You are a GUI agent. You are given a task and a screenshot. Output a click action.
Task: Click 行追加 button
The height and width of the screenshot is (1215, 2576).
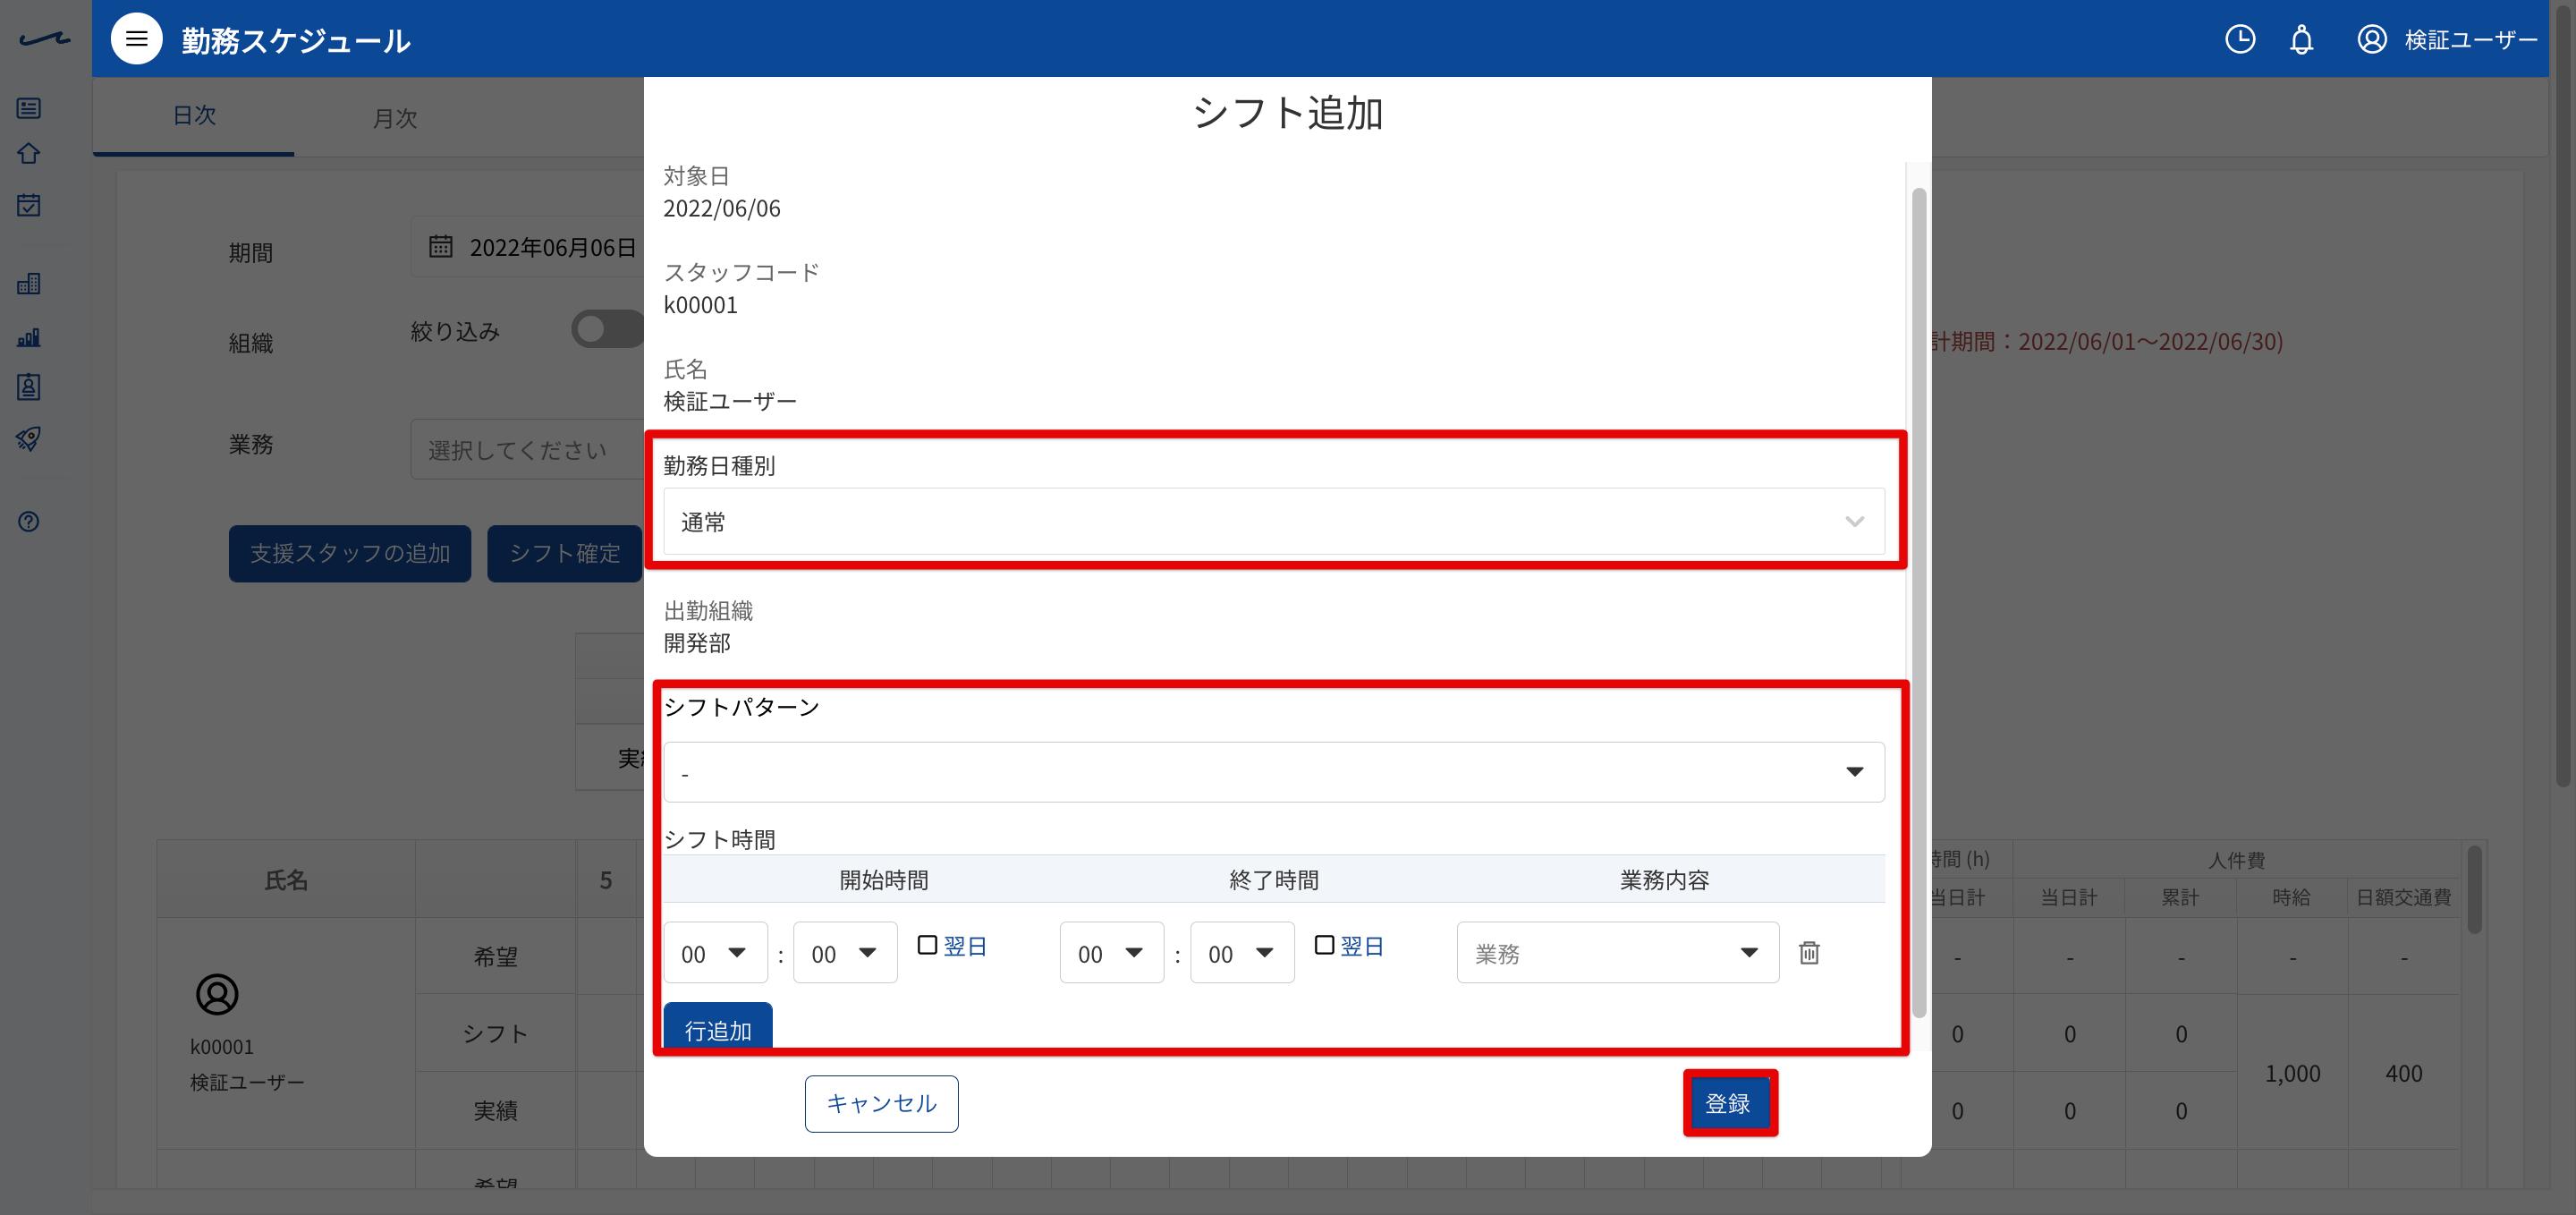pos(718,1025)
